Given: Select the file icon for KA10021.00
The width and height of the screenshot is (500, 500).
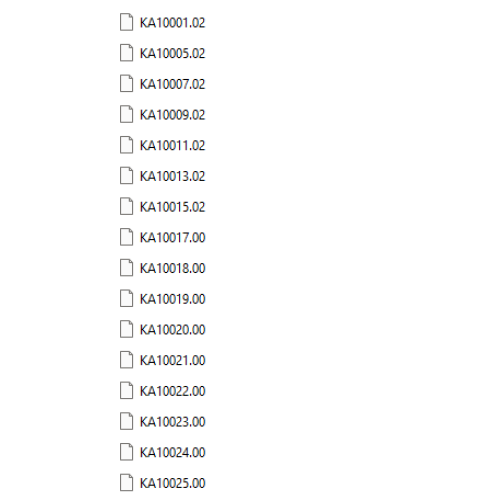Looking at the screenshot, I should (x=126, y=360).
